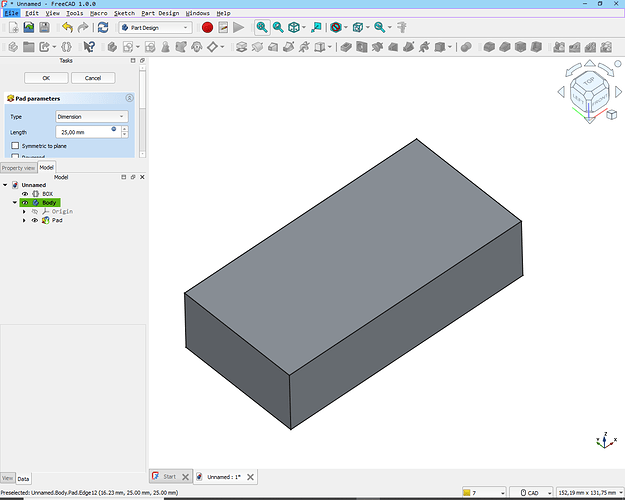Collapse the Body tree node
The image size is (625, 500).
point(15,203)
